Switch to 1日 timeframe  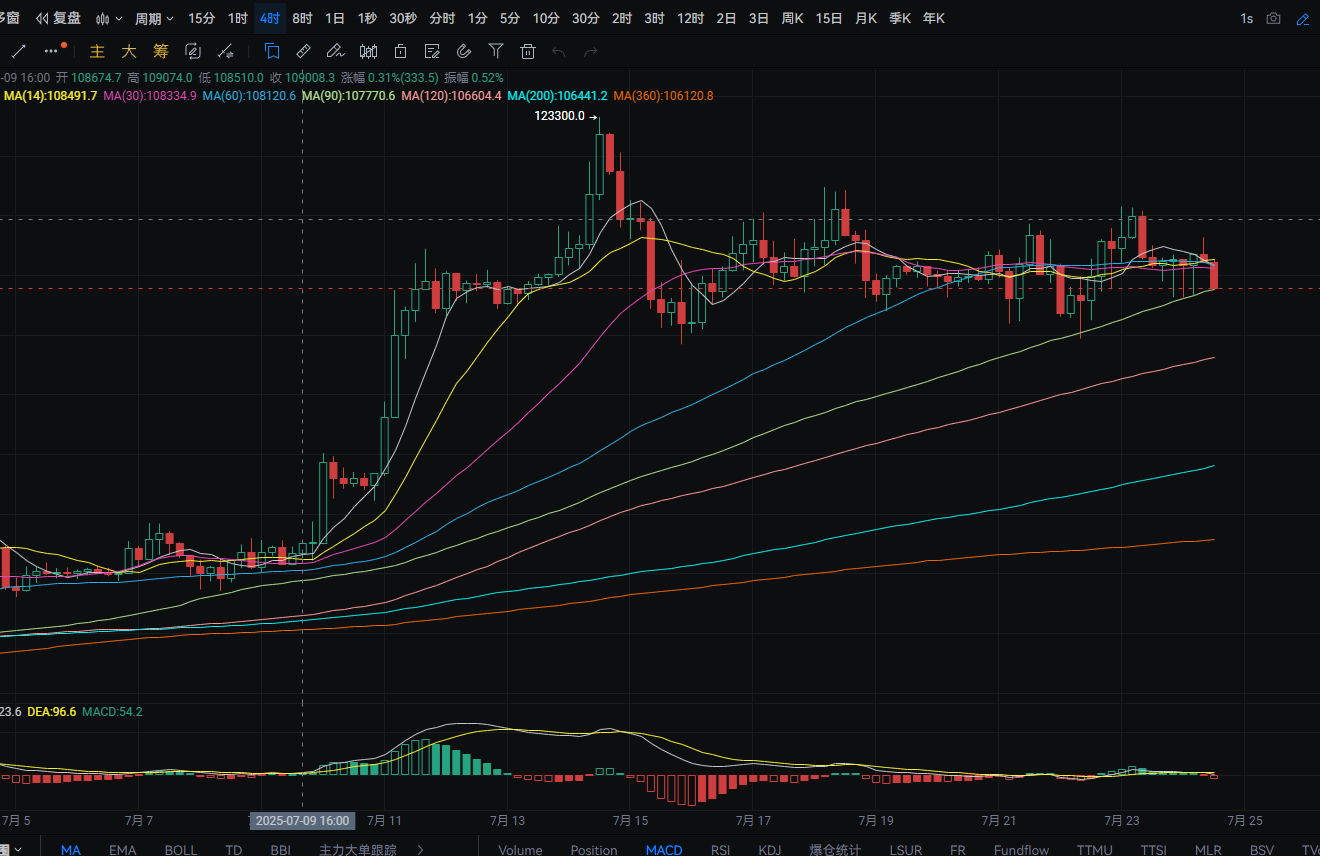point(335,18)
